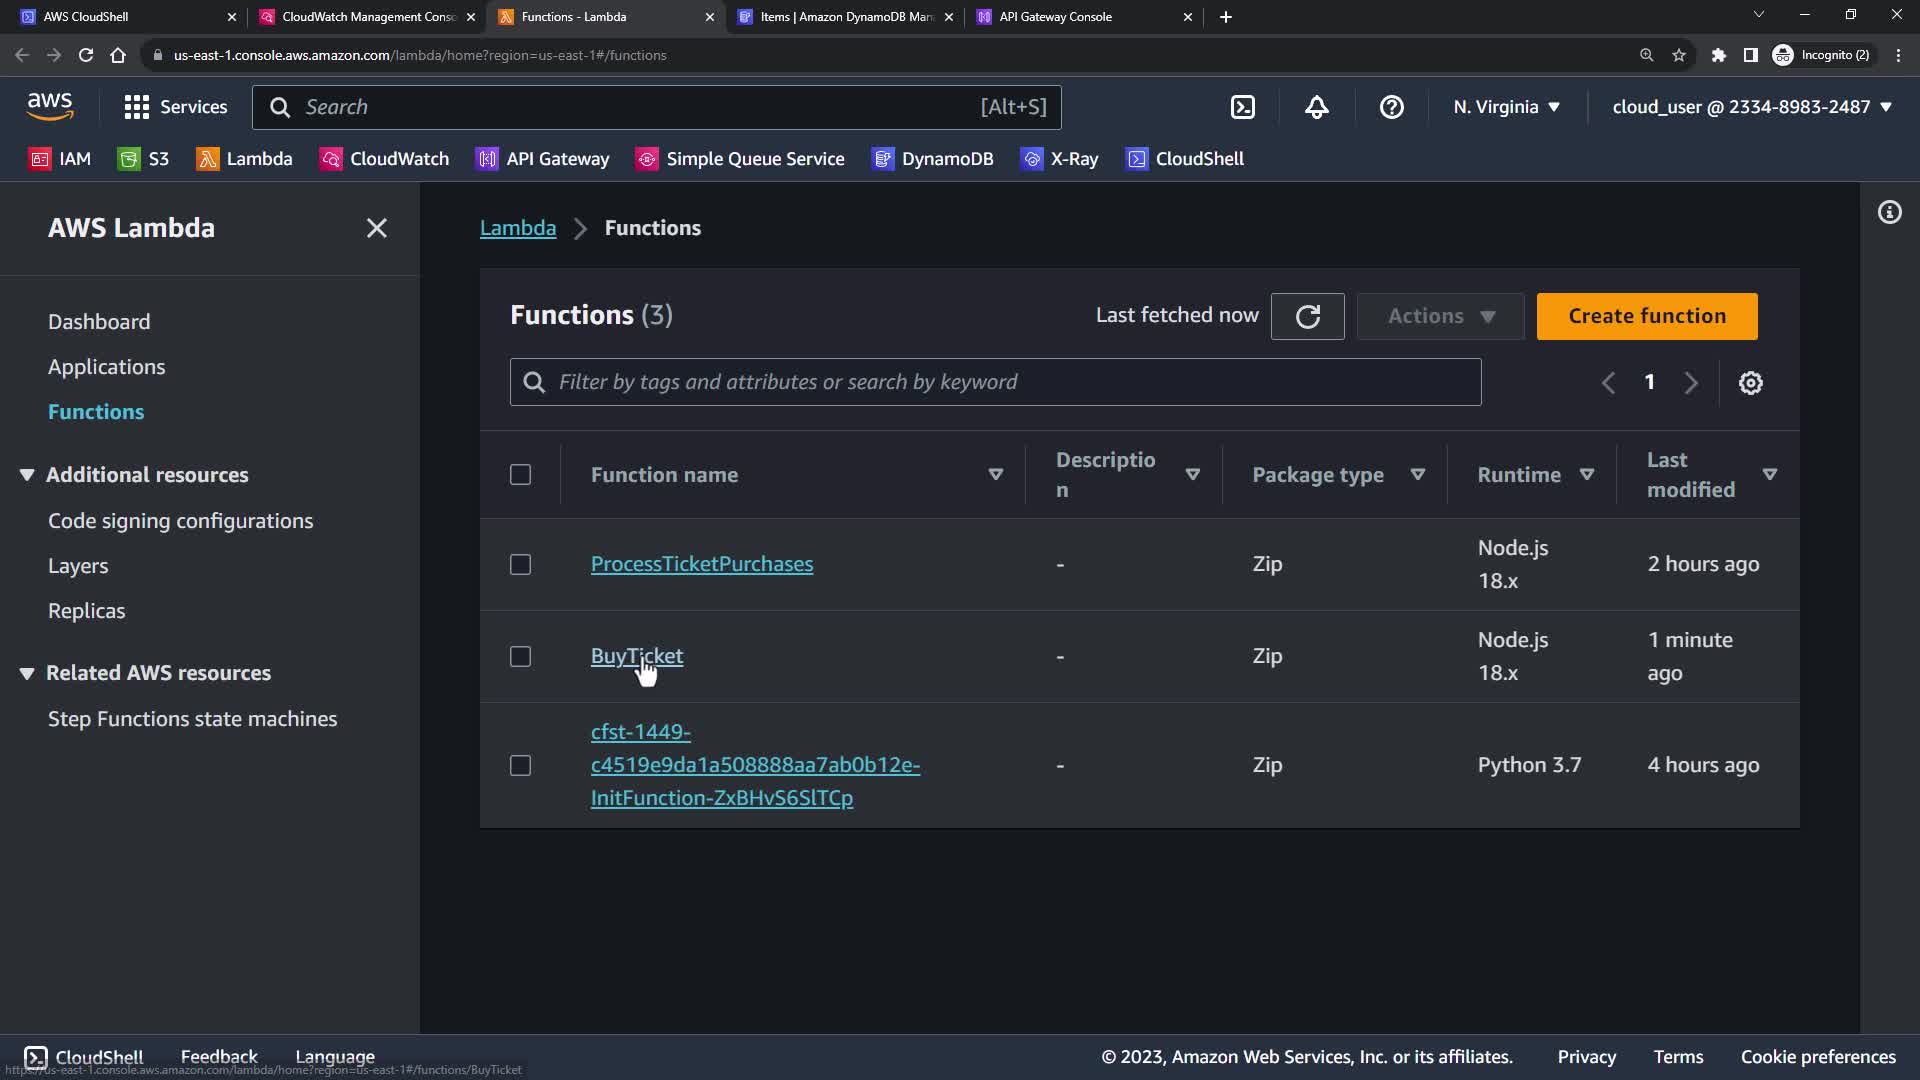1920x1080 pixels.
Task: Open the ProcessTicketPurchases function link
Action: coord(701,564)
